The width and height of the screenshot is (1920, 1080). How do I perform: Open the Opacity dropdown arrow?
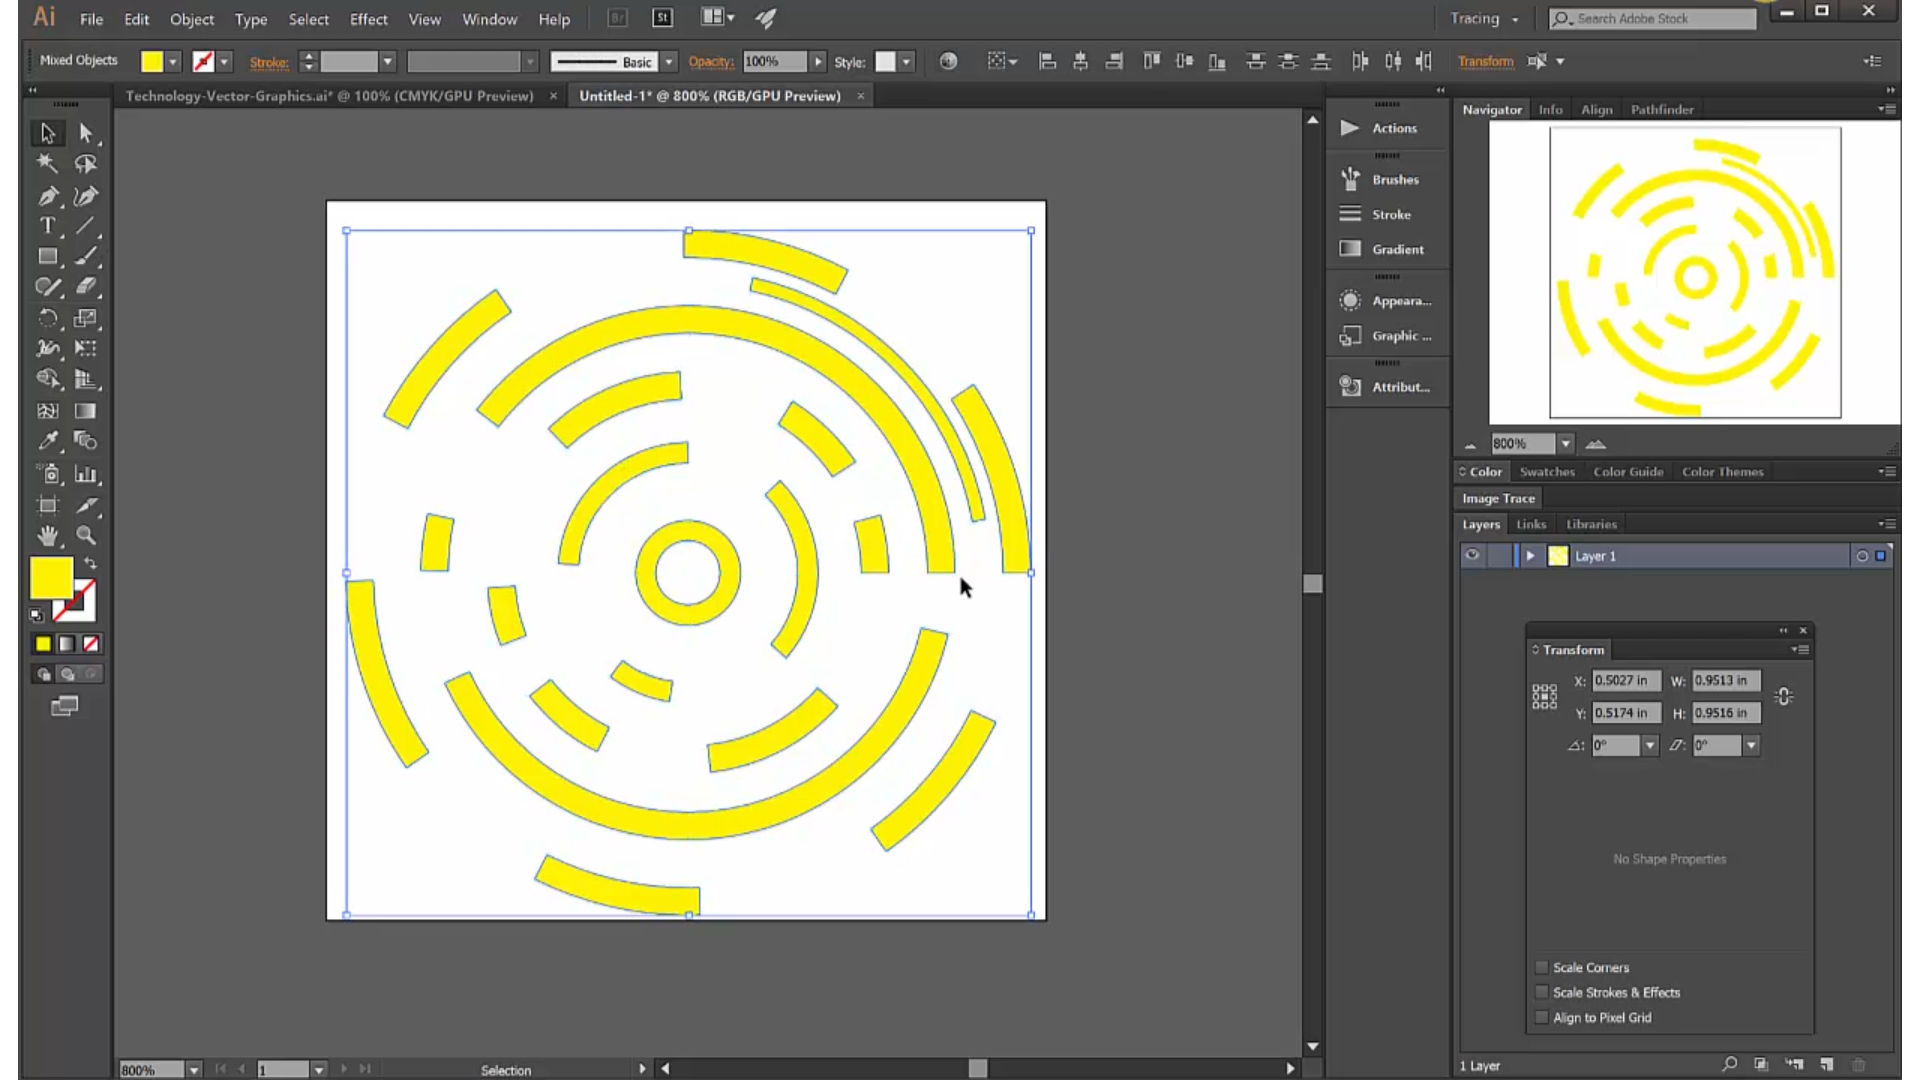pyautogui.click(x=818, y=61)
